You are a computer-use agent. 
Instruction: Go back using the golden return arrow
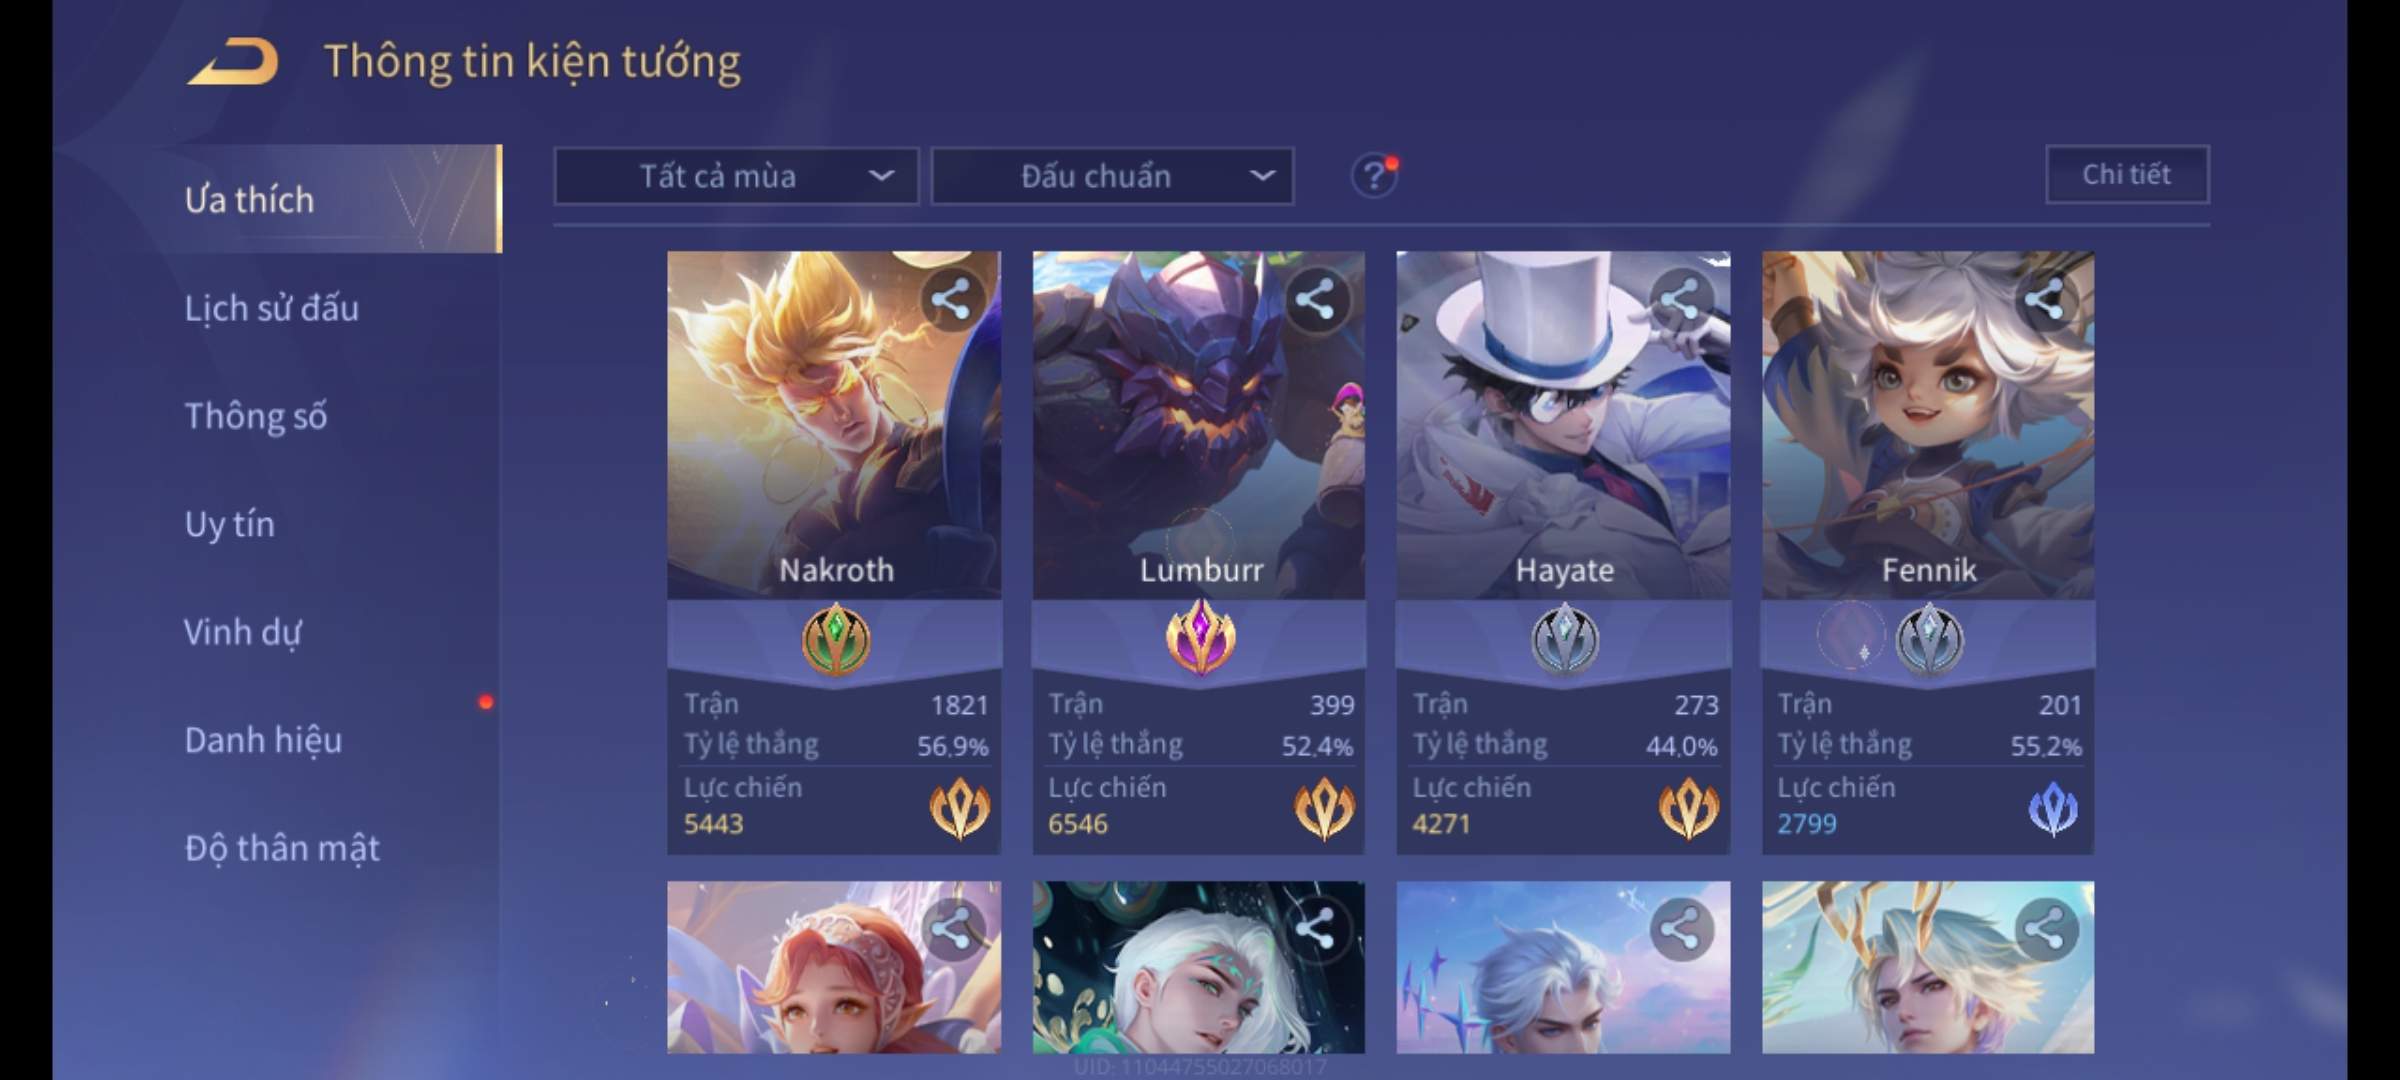(x=232, y=62)
